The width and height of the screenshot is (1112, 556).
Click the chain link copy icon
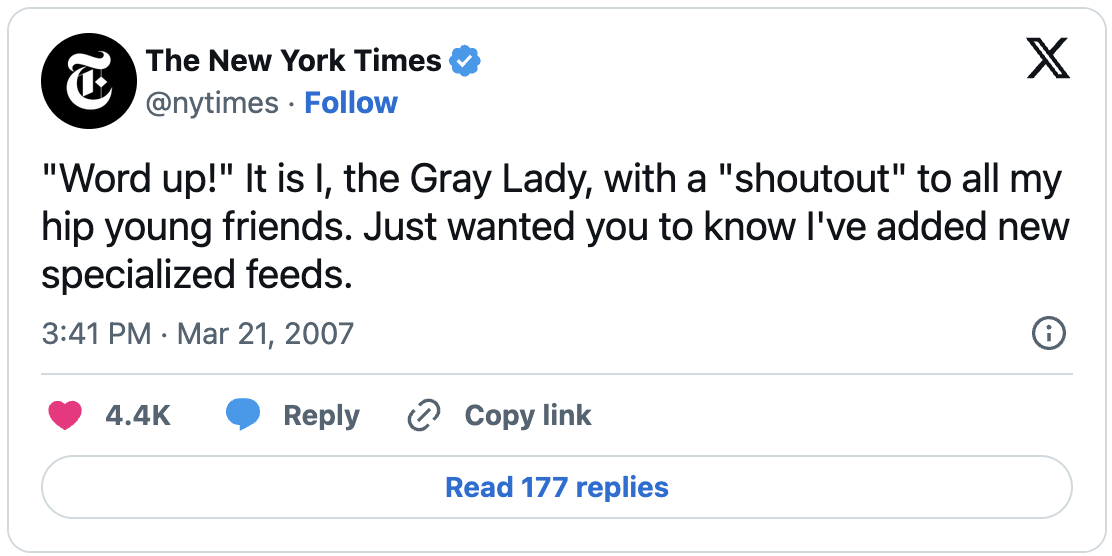pos(425,416)
